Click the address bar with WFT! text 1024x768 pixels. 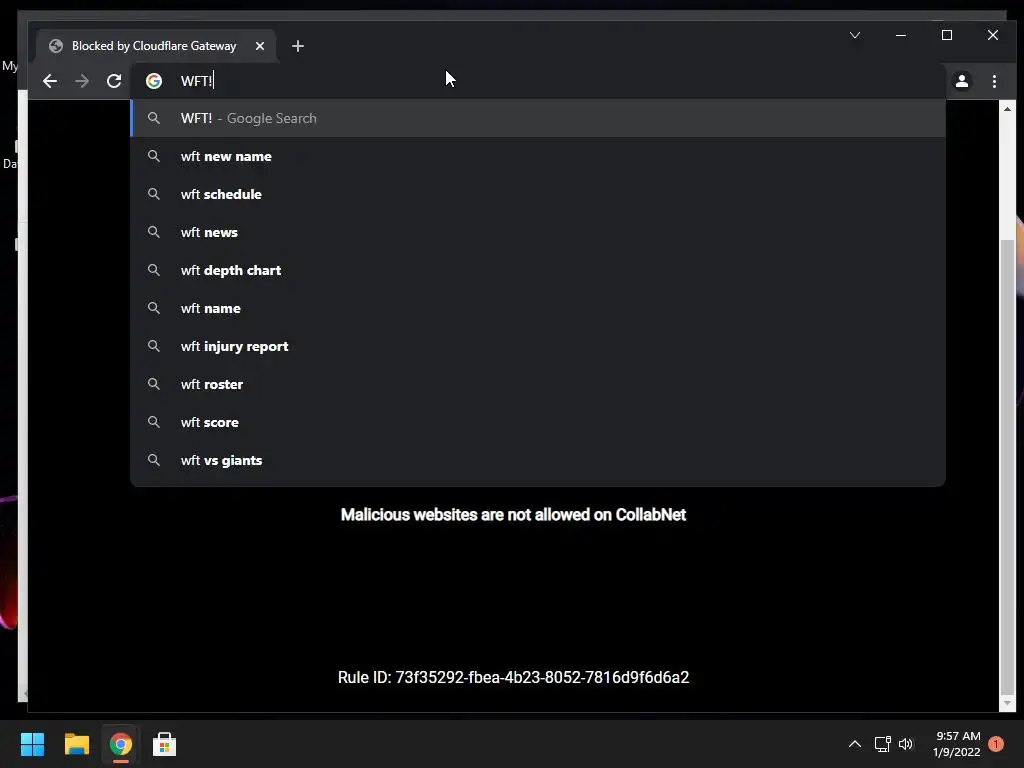click(x=536, y=81)
